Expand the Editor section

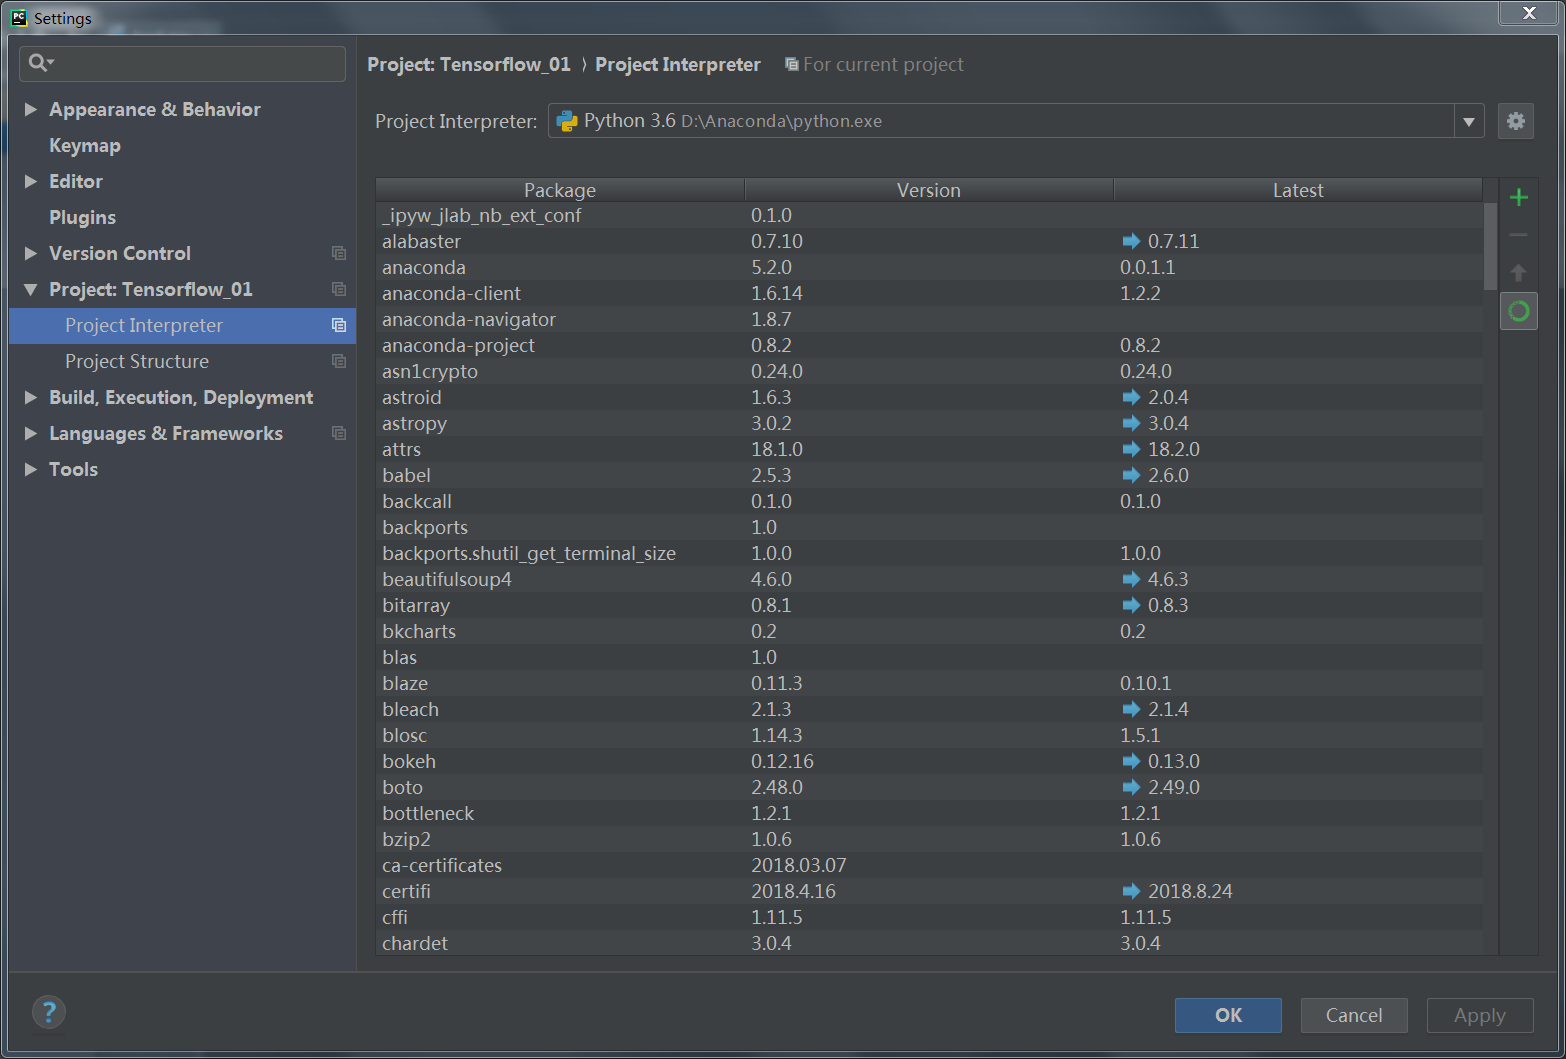coord(31,181)
